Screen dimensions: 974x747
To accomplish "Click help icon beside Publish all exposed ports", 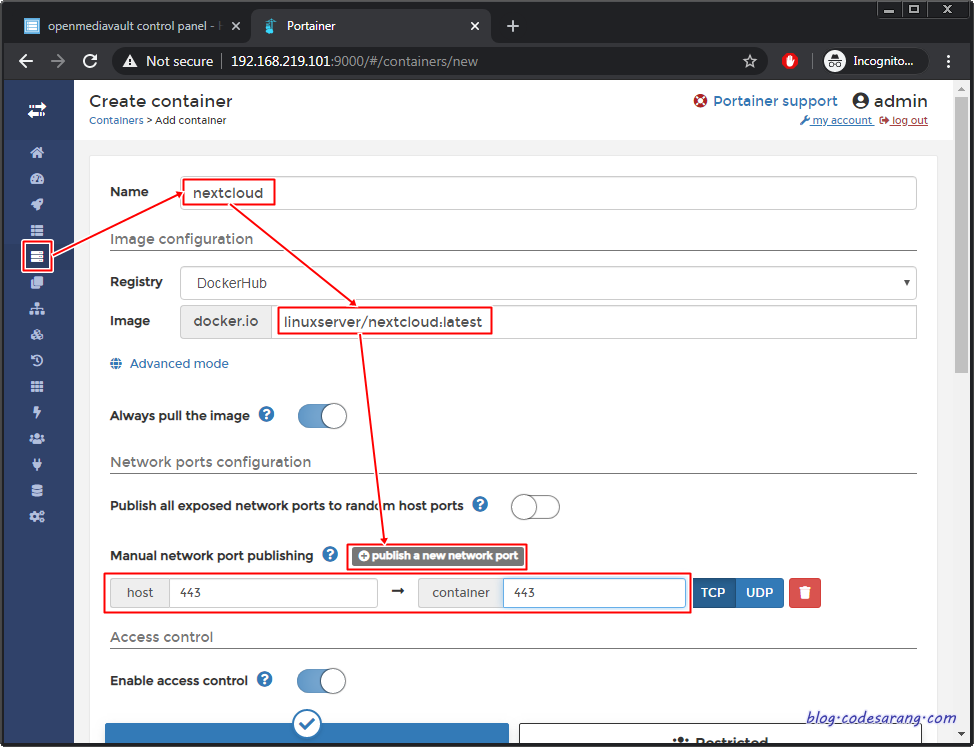I will (480, 504).
